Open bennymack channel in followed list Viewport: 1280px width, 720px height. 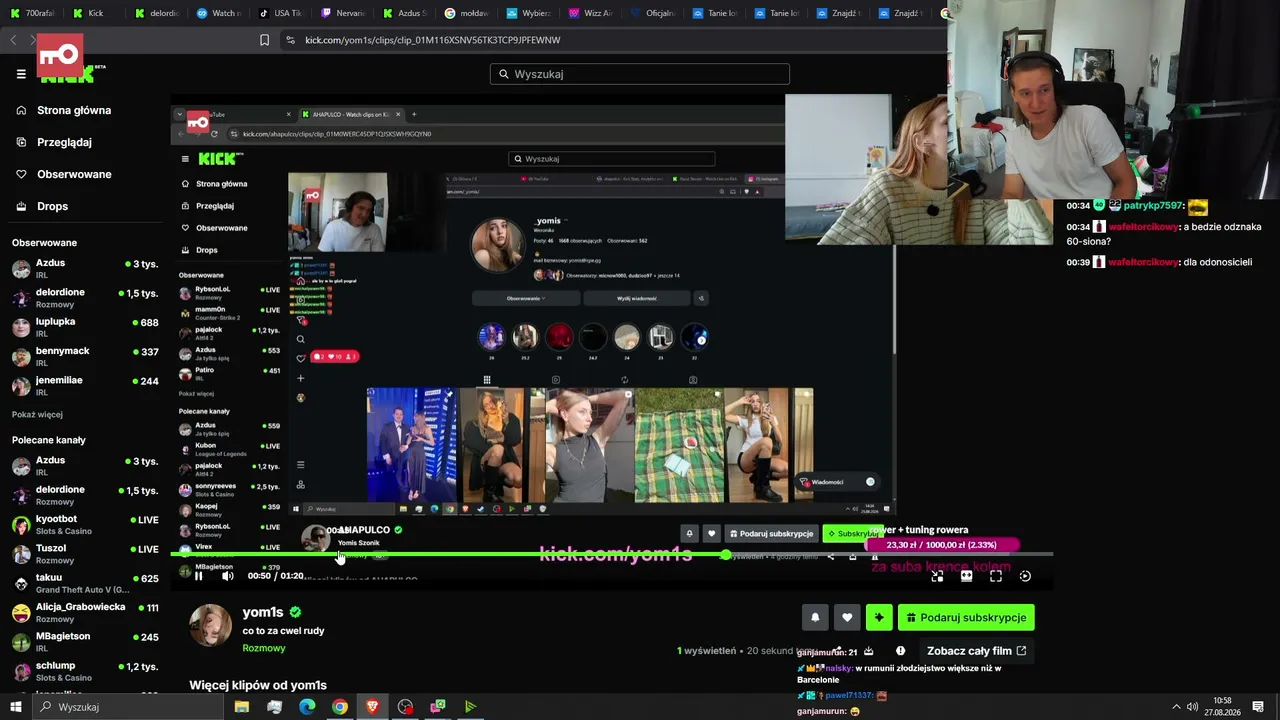tap(85, 356)
